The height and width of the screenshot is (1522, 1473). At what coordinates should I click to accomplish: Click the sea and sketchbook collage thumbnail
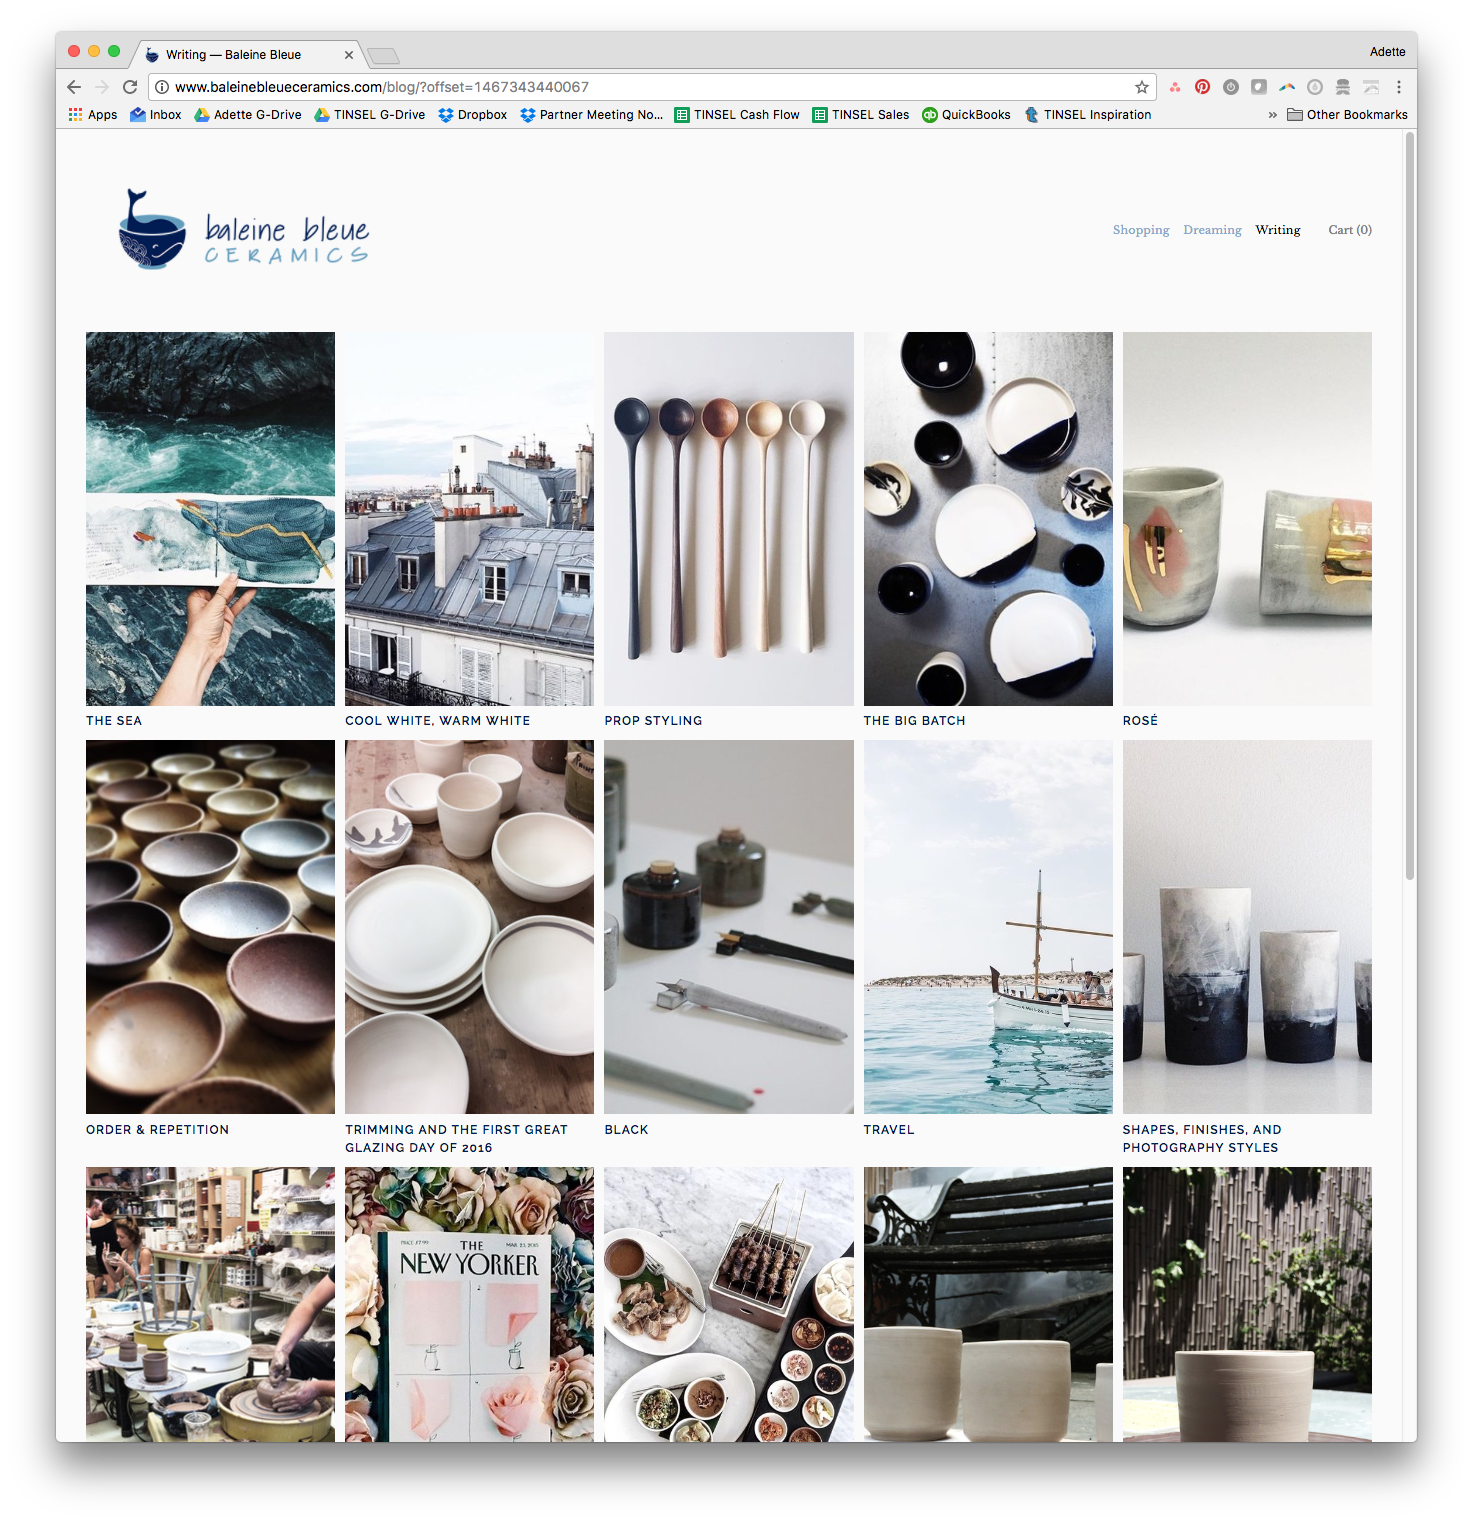coord(210,519)
